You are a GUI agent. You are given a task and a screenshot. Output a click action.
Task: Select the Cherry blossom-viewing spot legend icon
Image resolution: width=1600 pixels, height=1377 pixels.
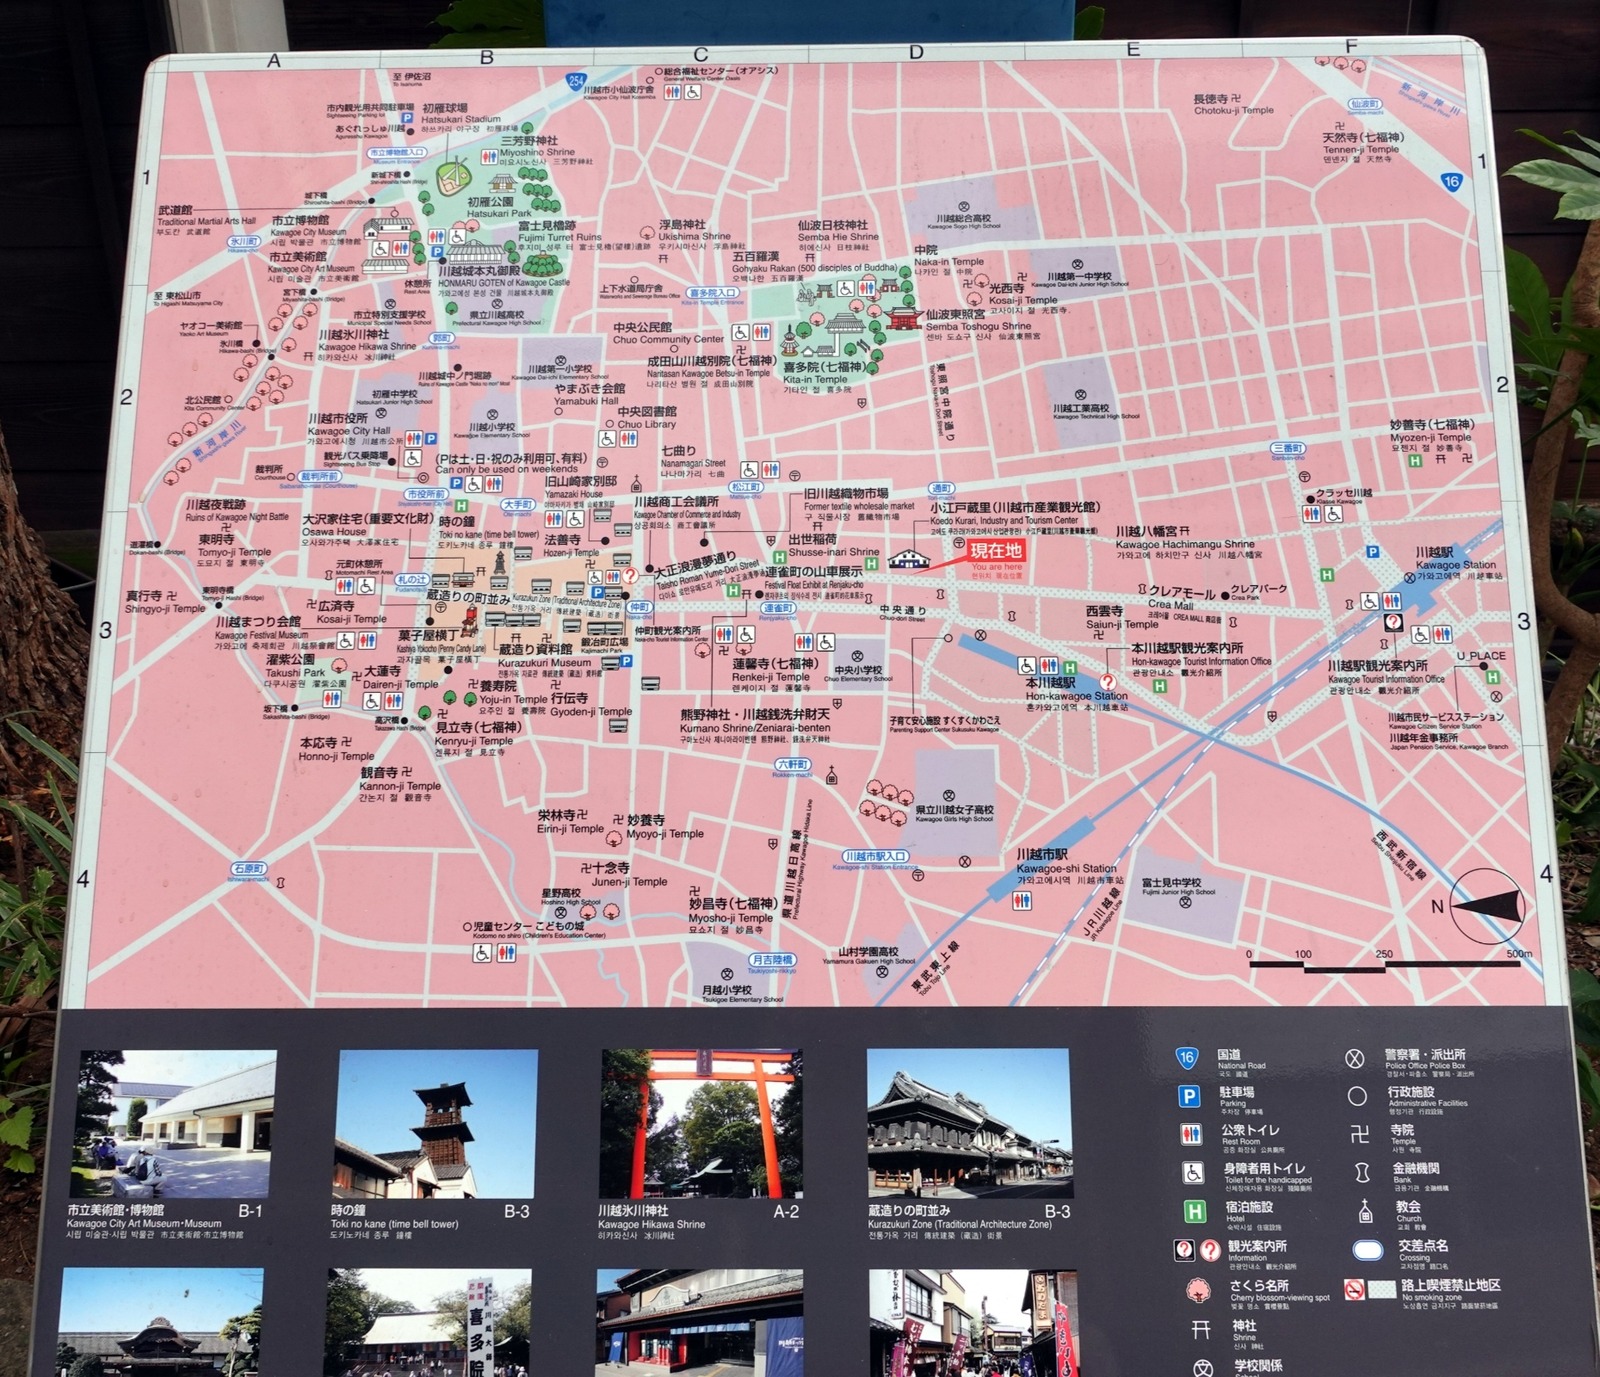click(x=1198, y=1290)
